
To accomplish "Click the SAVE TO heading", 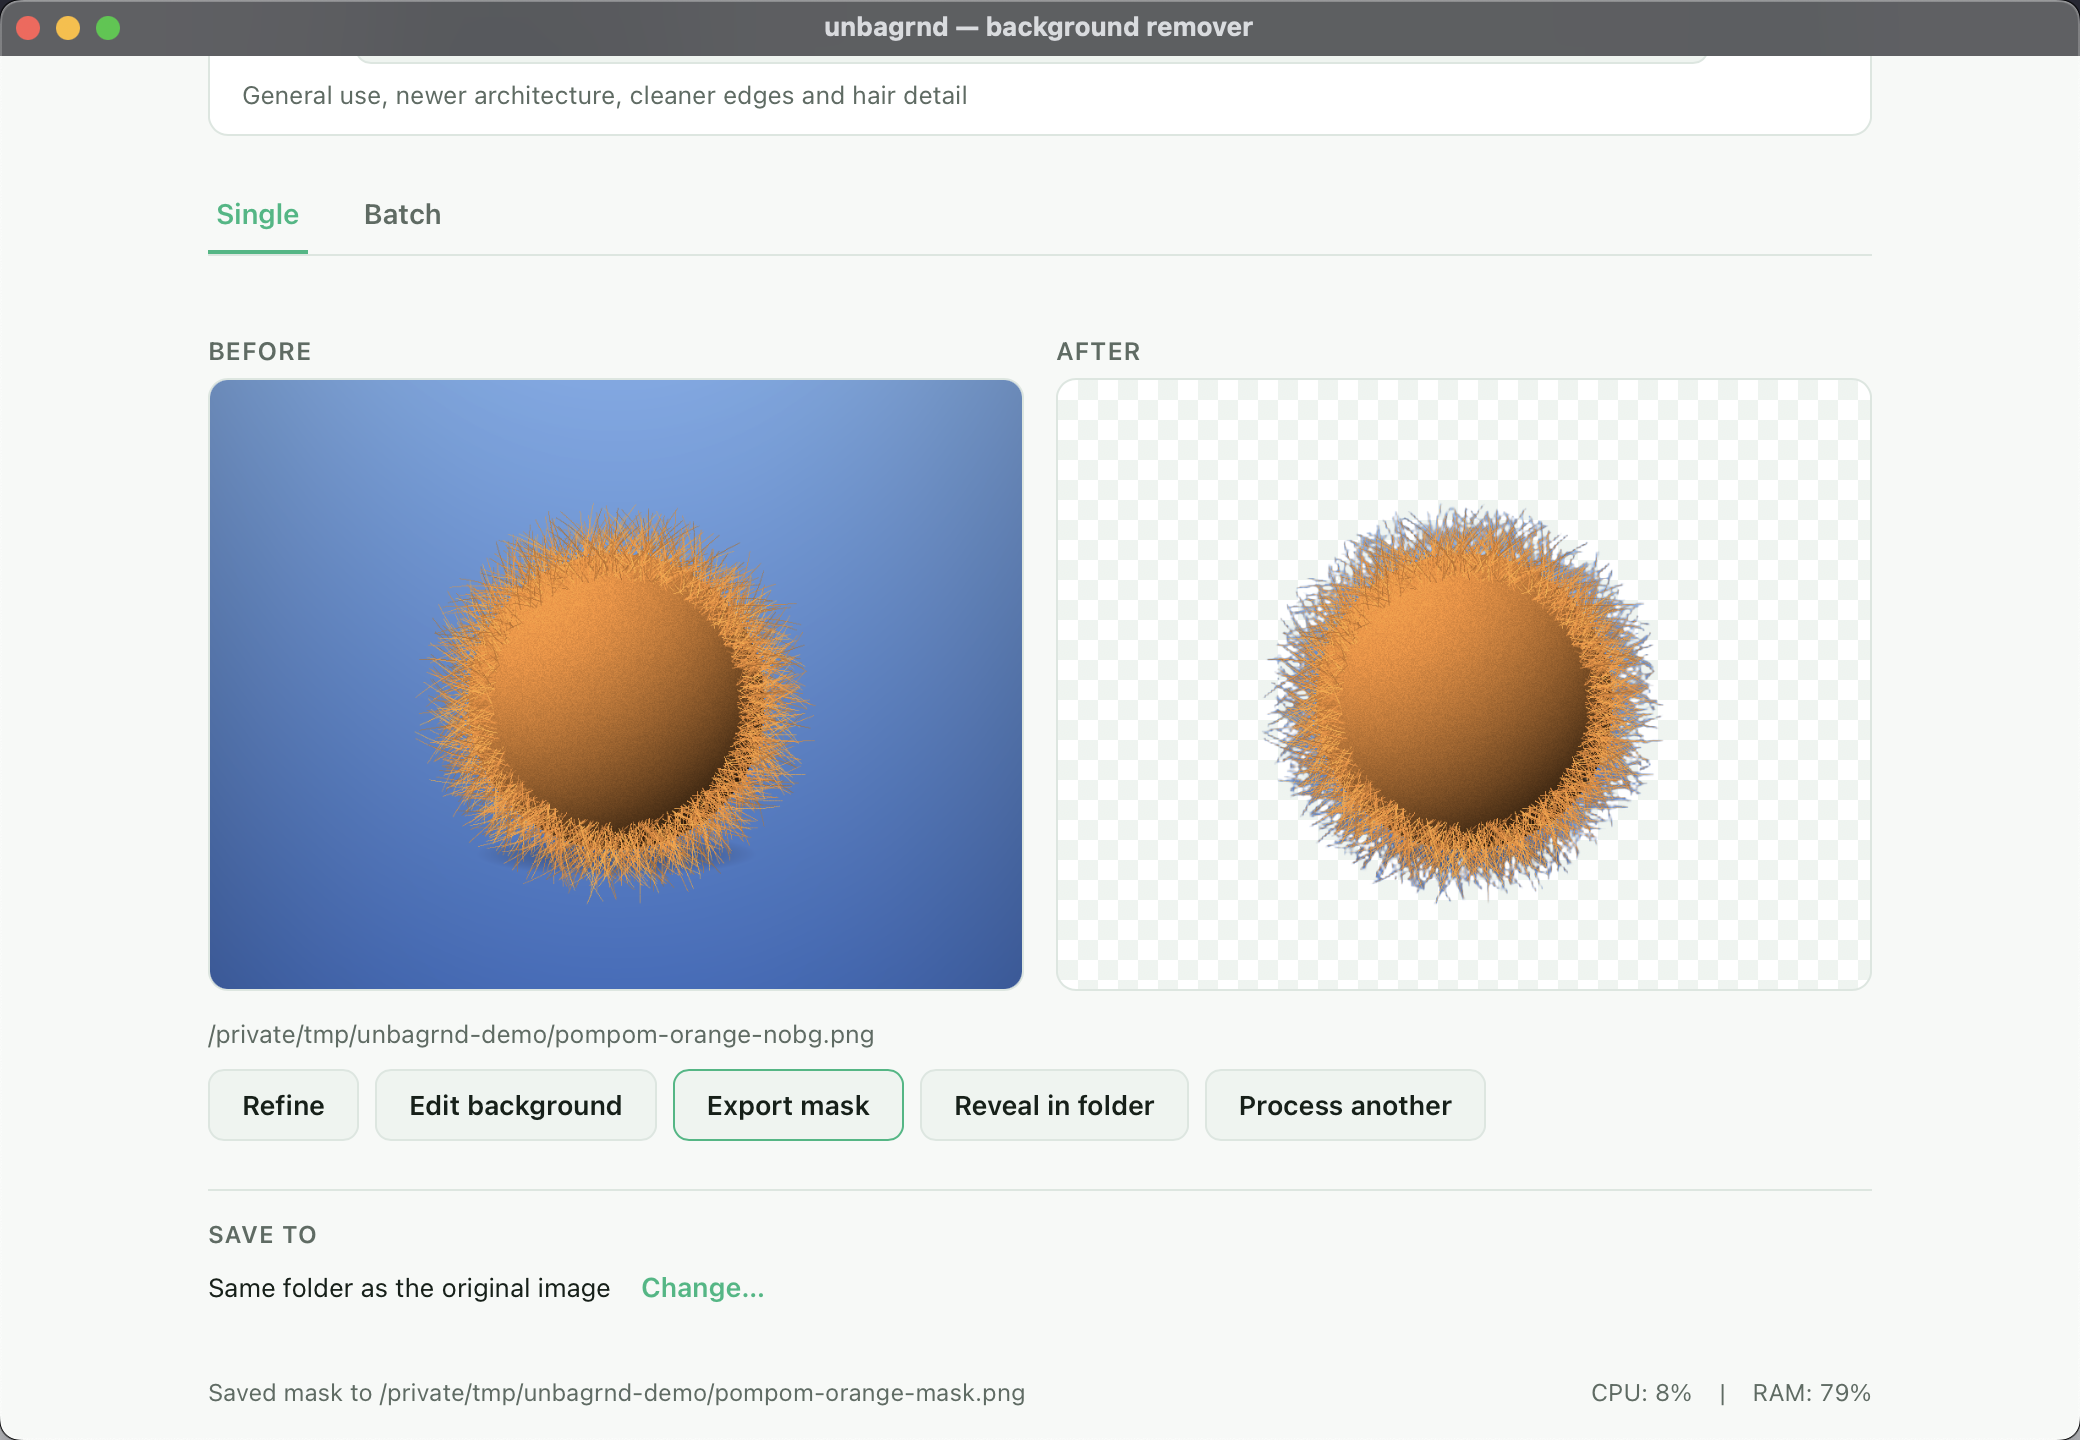I will [x=262, y=1235].
